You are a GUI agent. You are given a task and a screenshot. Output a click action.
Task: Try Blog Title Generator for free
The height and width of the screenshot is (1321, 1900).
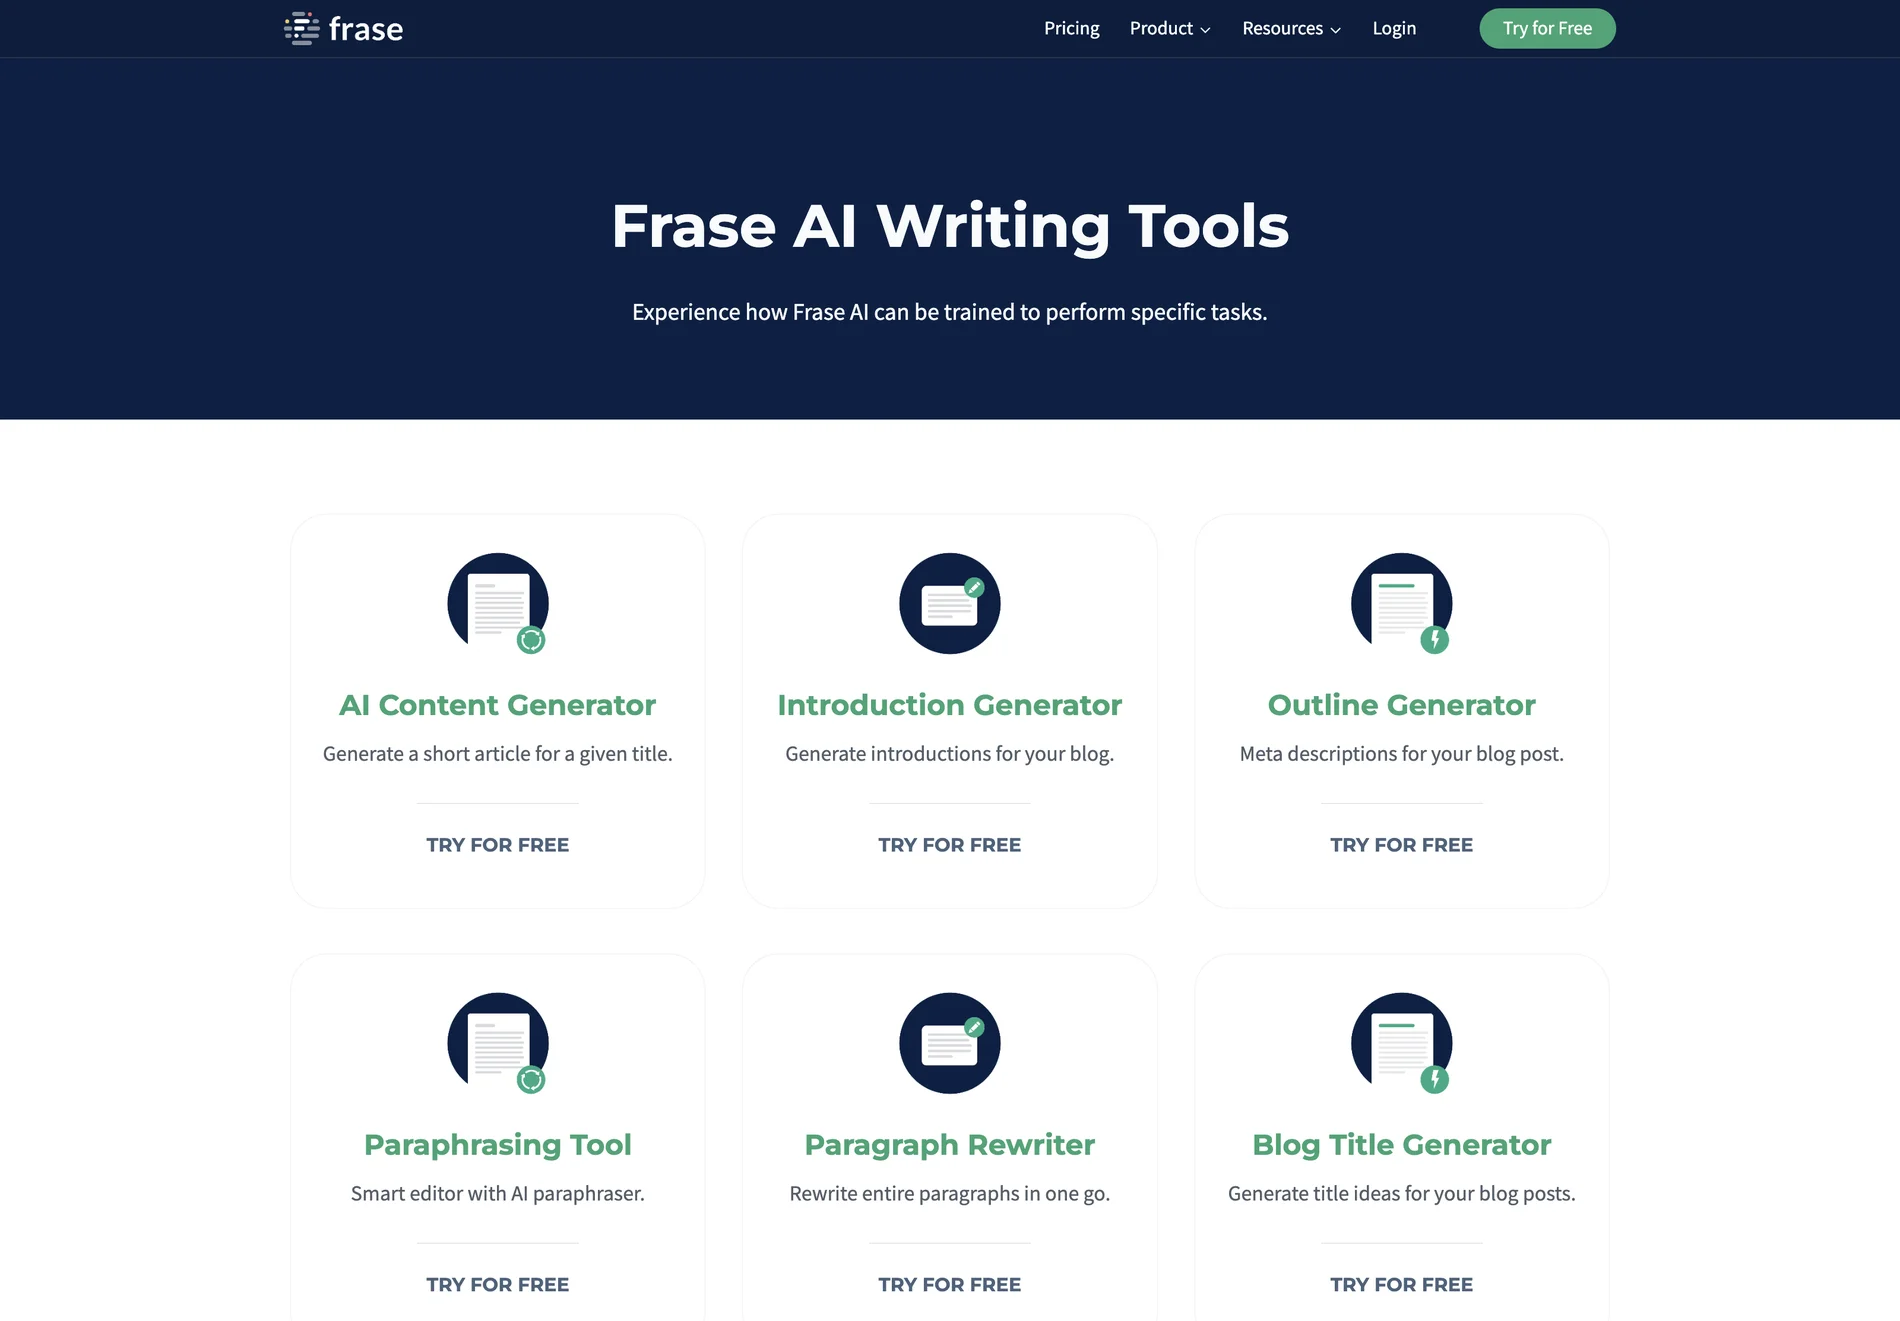tap(1402, 1285)
